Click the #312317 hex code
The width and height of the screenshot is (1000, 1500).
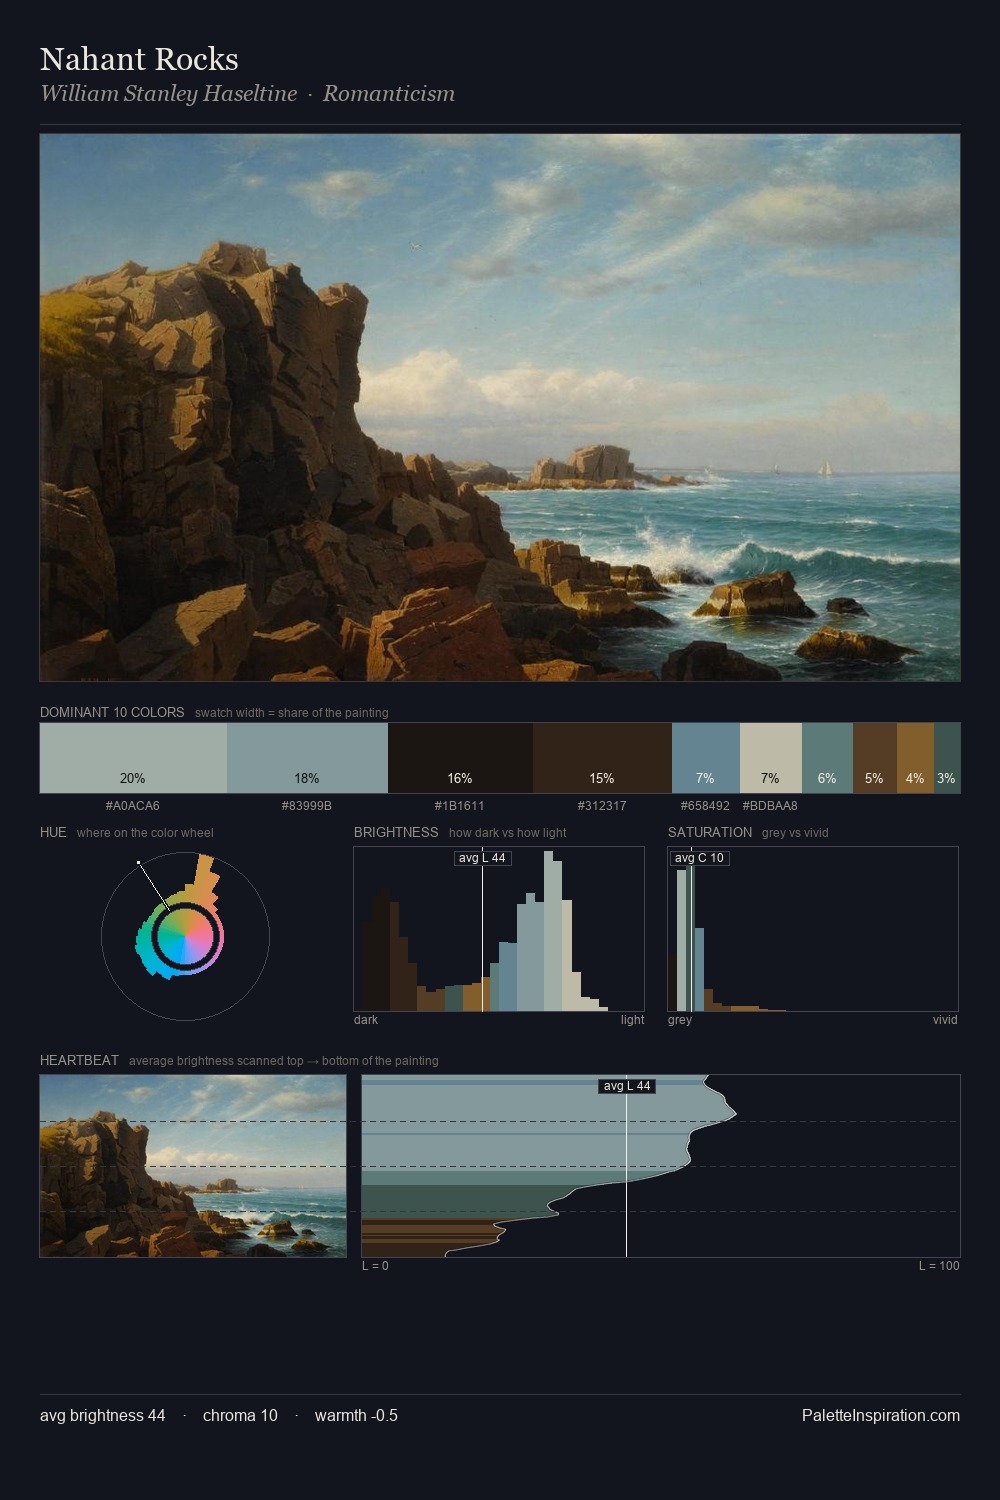[x=602, y=806]
